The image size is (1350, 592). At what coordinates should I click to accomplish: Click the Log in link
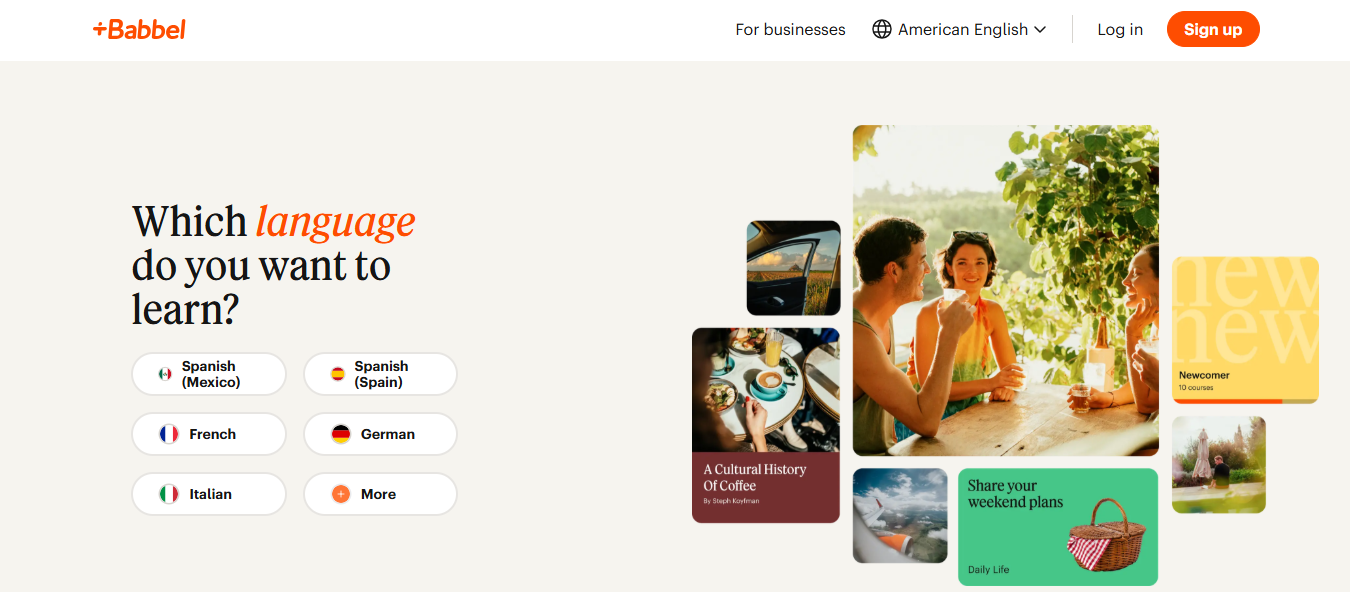[x=1120, y=29]
